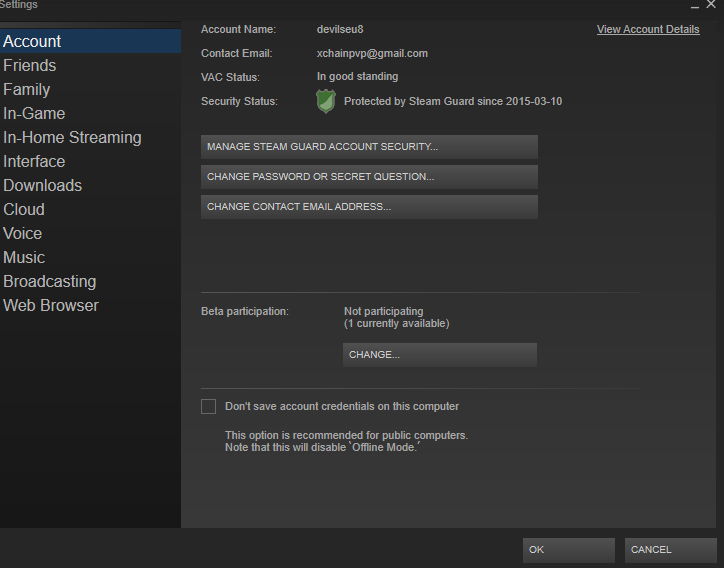Switch to Music settings

click(x=90, y=257)
